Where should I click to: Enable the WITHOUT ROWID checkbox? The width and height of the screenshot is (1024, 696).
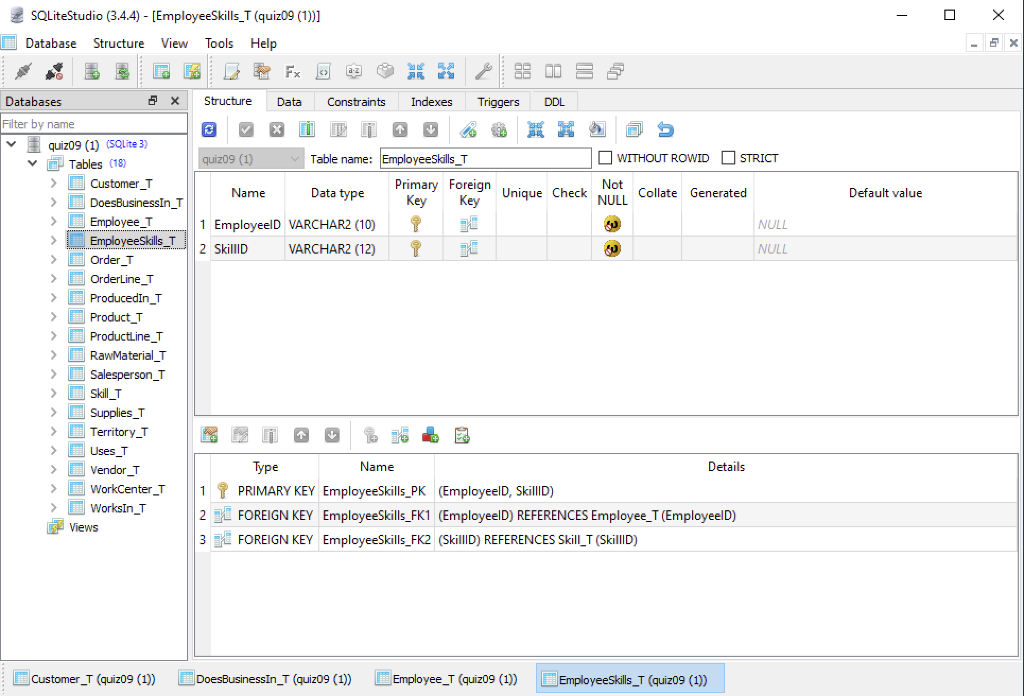tap(605, 158)
